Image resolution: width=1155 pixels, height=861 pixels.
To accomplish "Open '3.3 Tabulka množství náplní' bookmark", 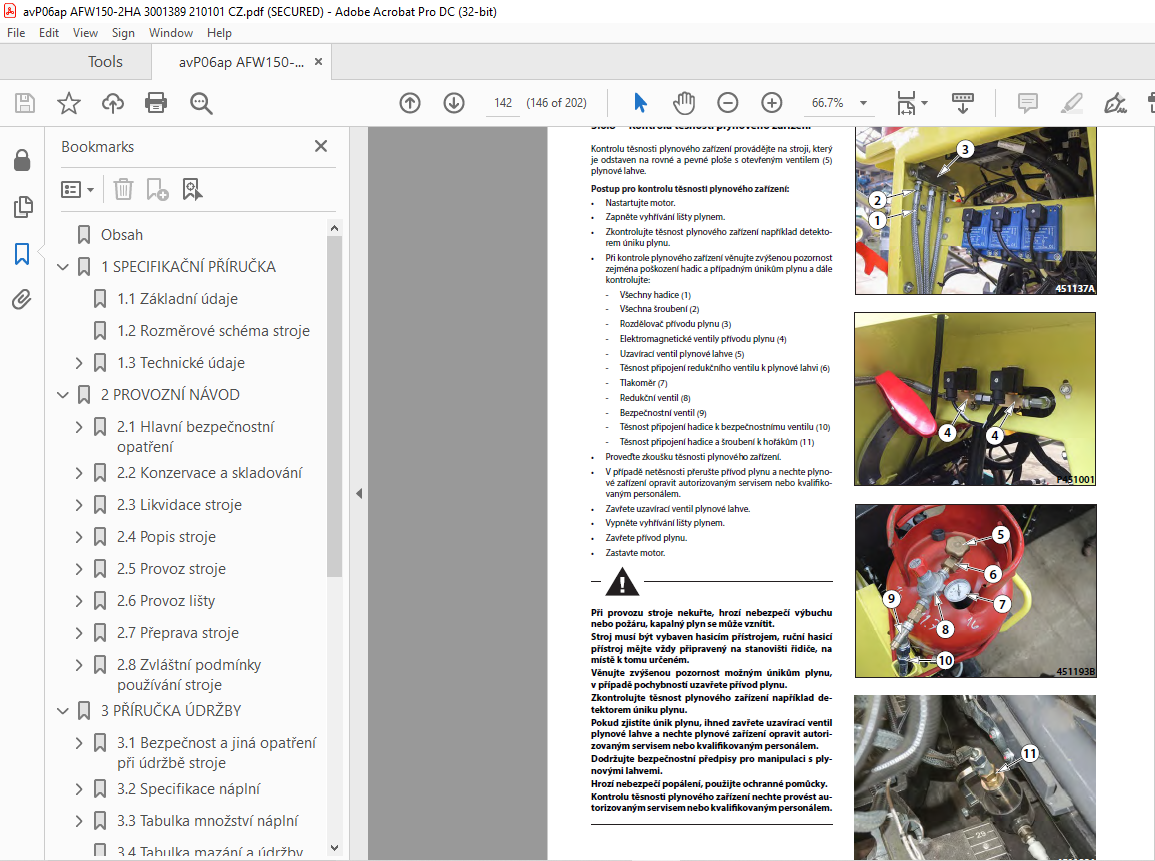I will pyautogui.click(x=208, y=821).
